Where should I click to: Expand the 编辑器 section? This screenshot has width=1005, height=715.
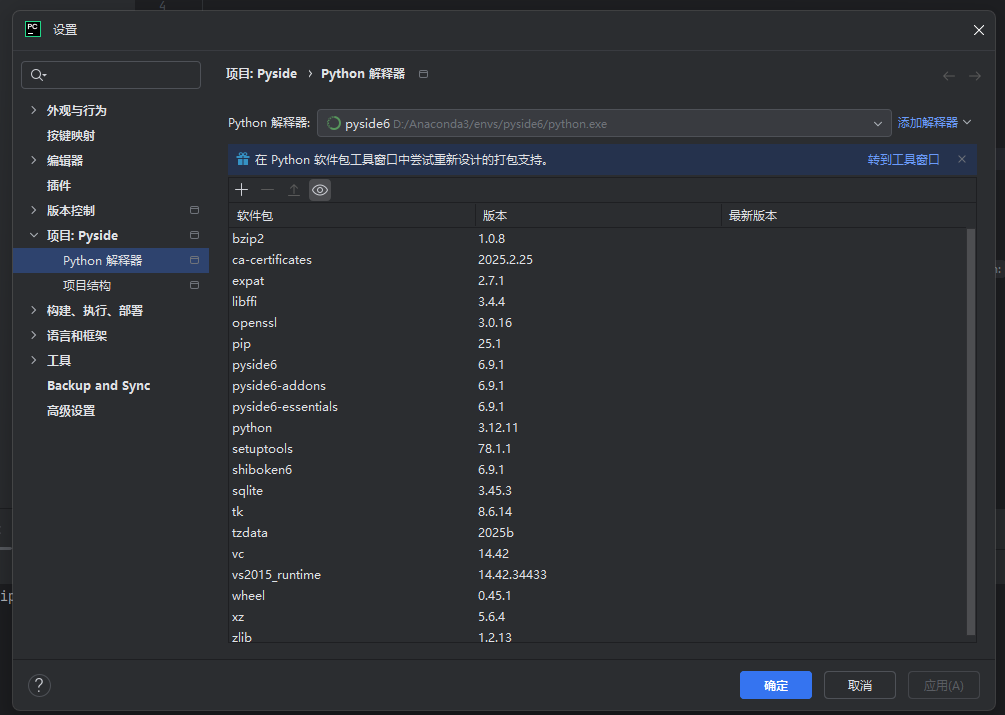33,160
